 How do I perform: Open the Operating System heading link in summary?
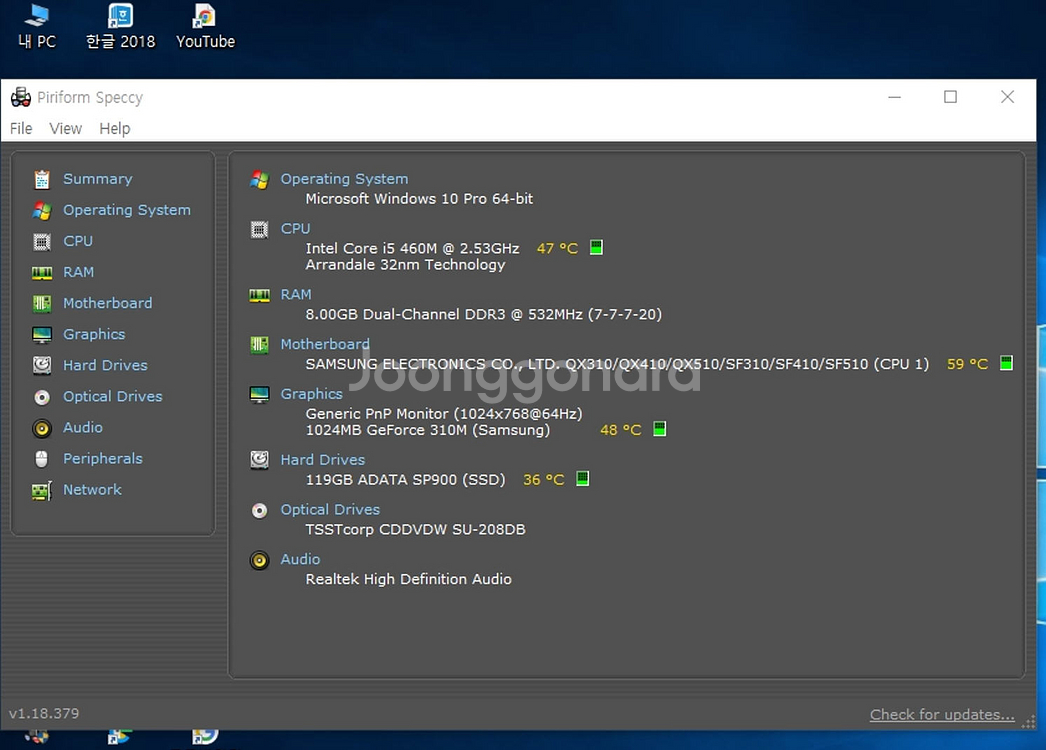coord(344,179)
